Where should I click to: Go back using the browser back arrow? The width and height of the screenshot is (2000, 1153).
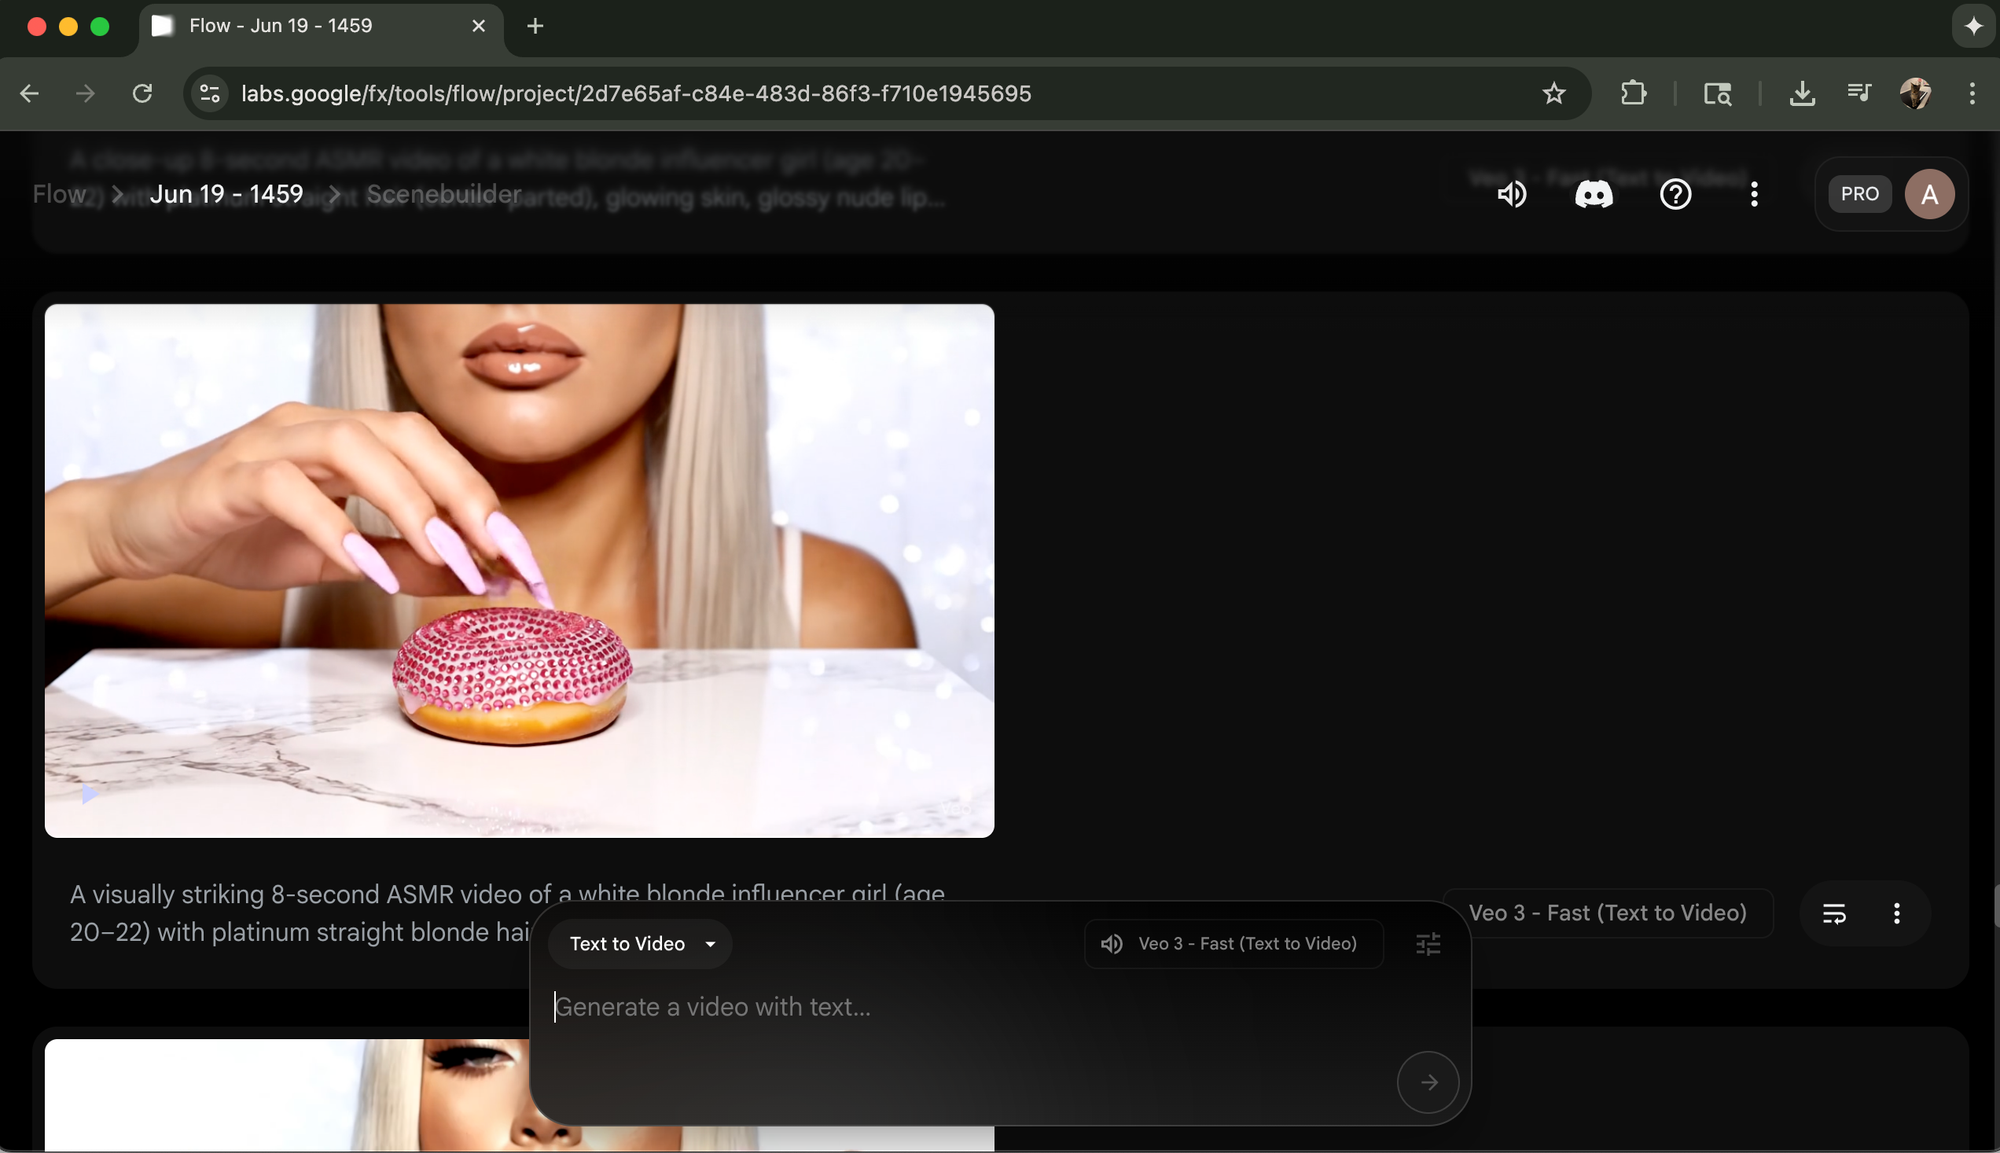pos(29,93)
